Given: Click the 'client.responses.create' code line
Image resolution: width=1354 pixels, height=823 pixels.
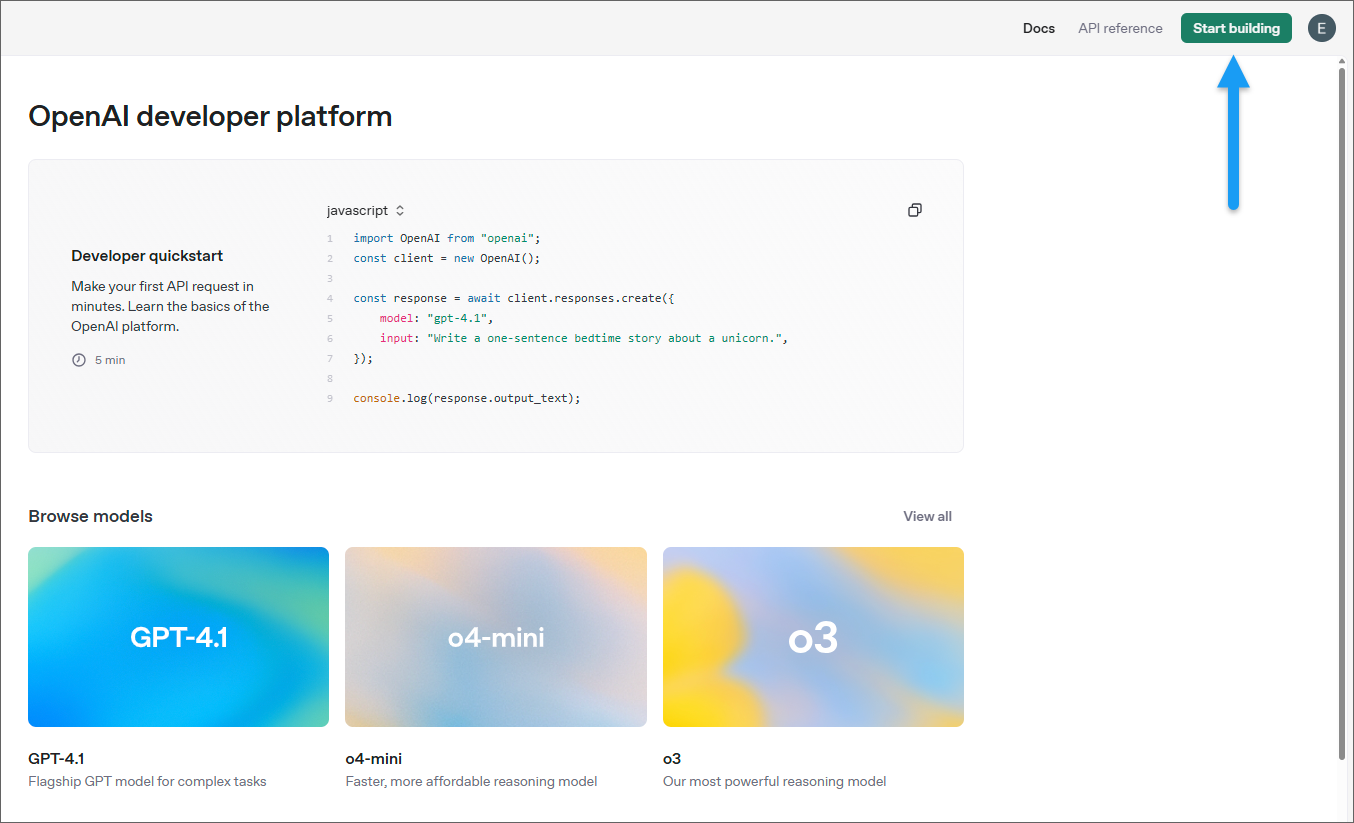Looking at the screenshot, I should click(516, 298).
